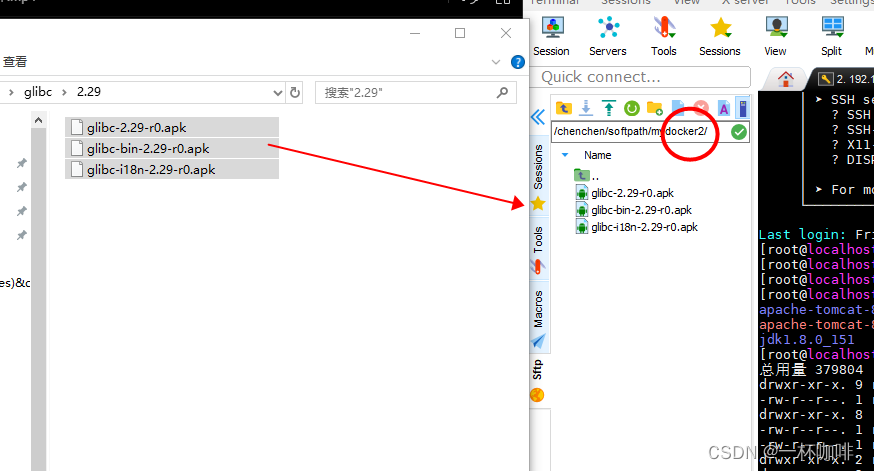This screenshot has height=471, width=874.
Task: Click the Split toolbar button
Action: pyautogui.click(x=832, y=36)
